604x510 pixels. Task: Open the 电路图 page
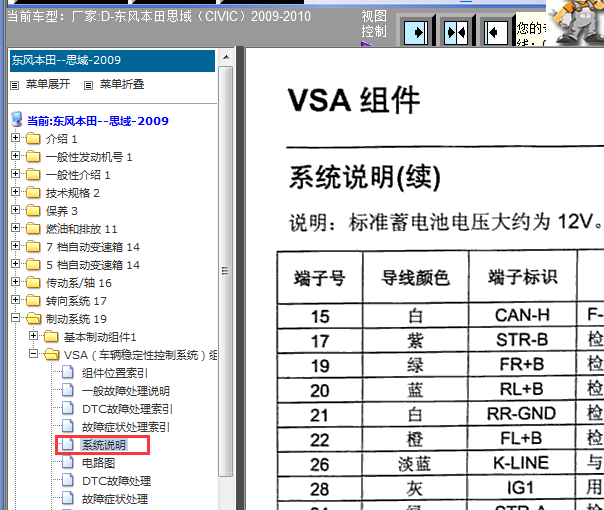point(98,463)
